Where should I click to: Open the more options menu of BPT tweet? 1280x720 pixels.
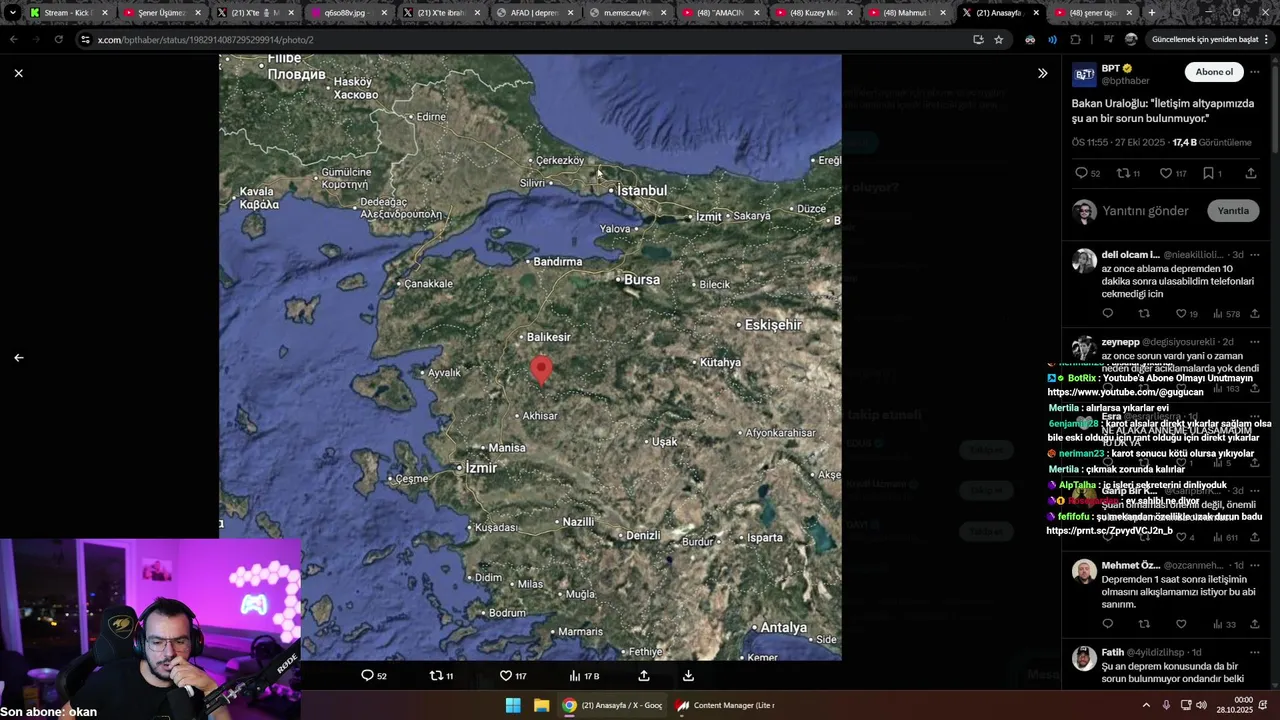point(1255,72)
